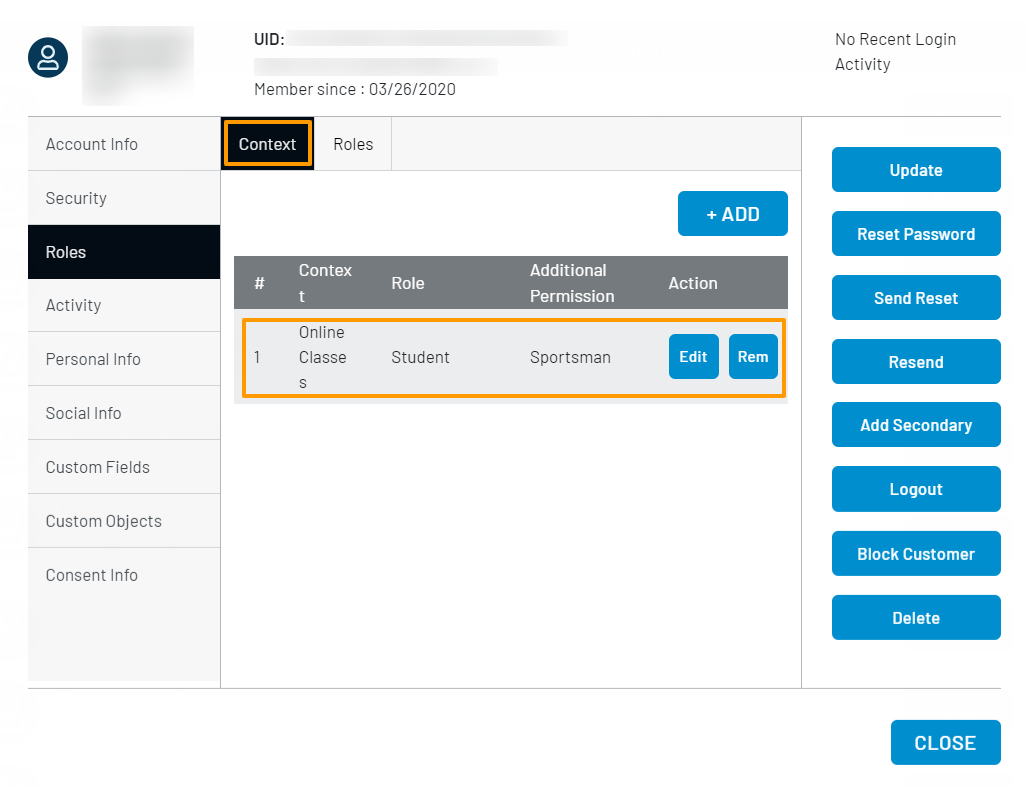Viewport: 1026px width, 788px height.
Task: Open the Consent Info section
Action: click(91, 575)
